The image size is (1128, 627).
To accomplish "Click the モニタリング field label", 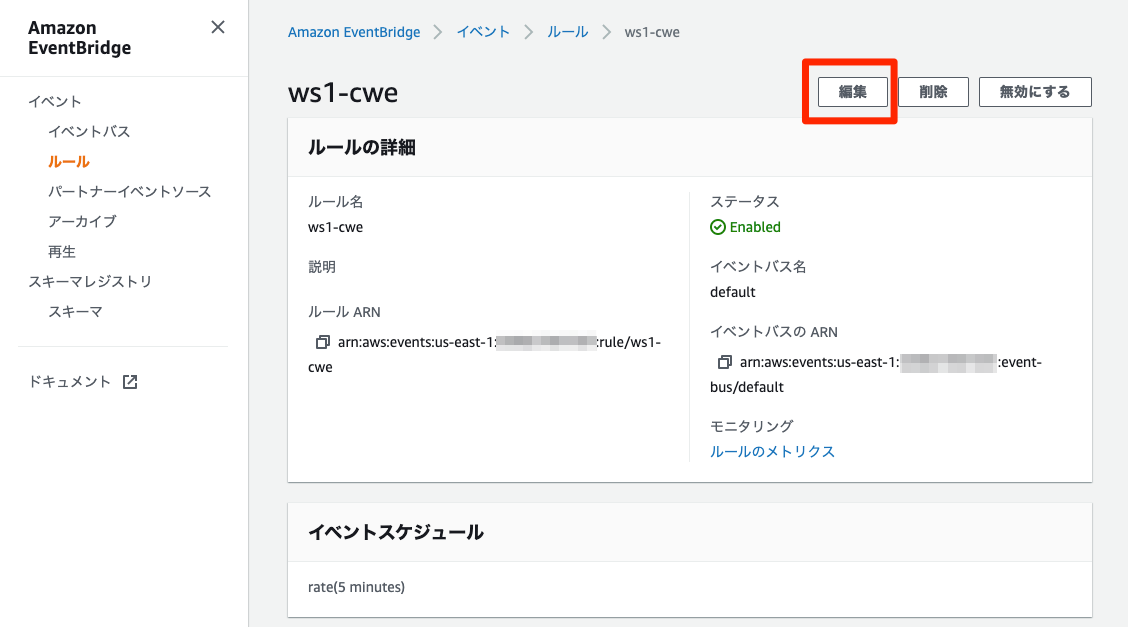I will 751,426.
